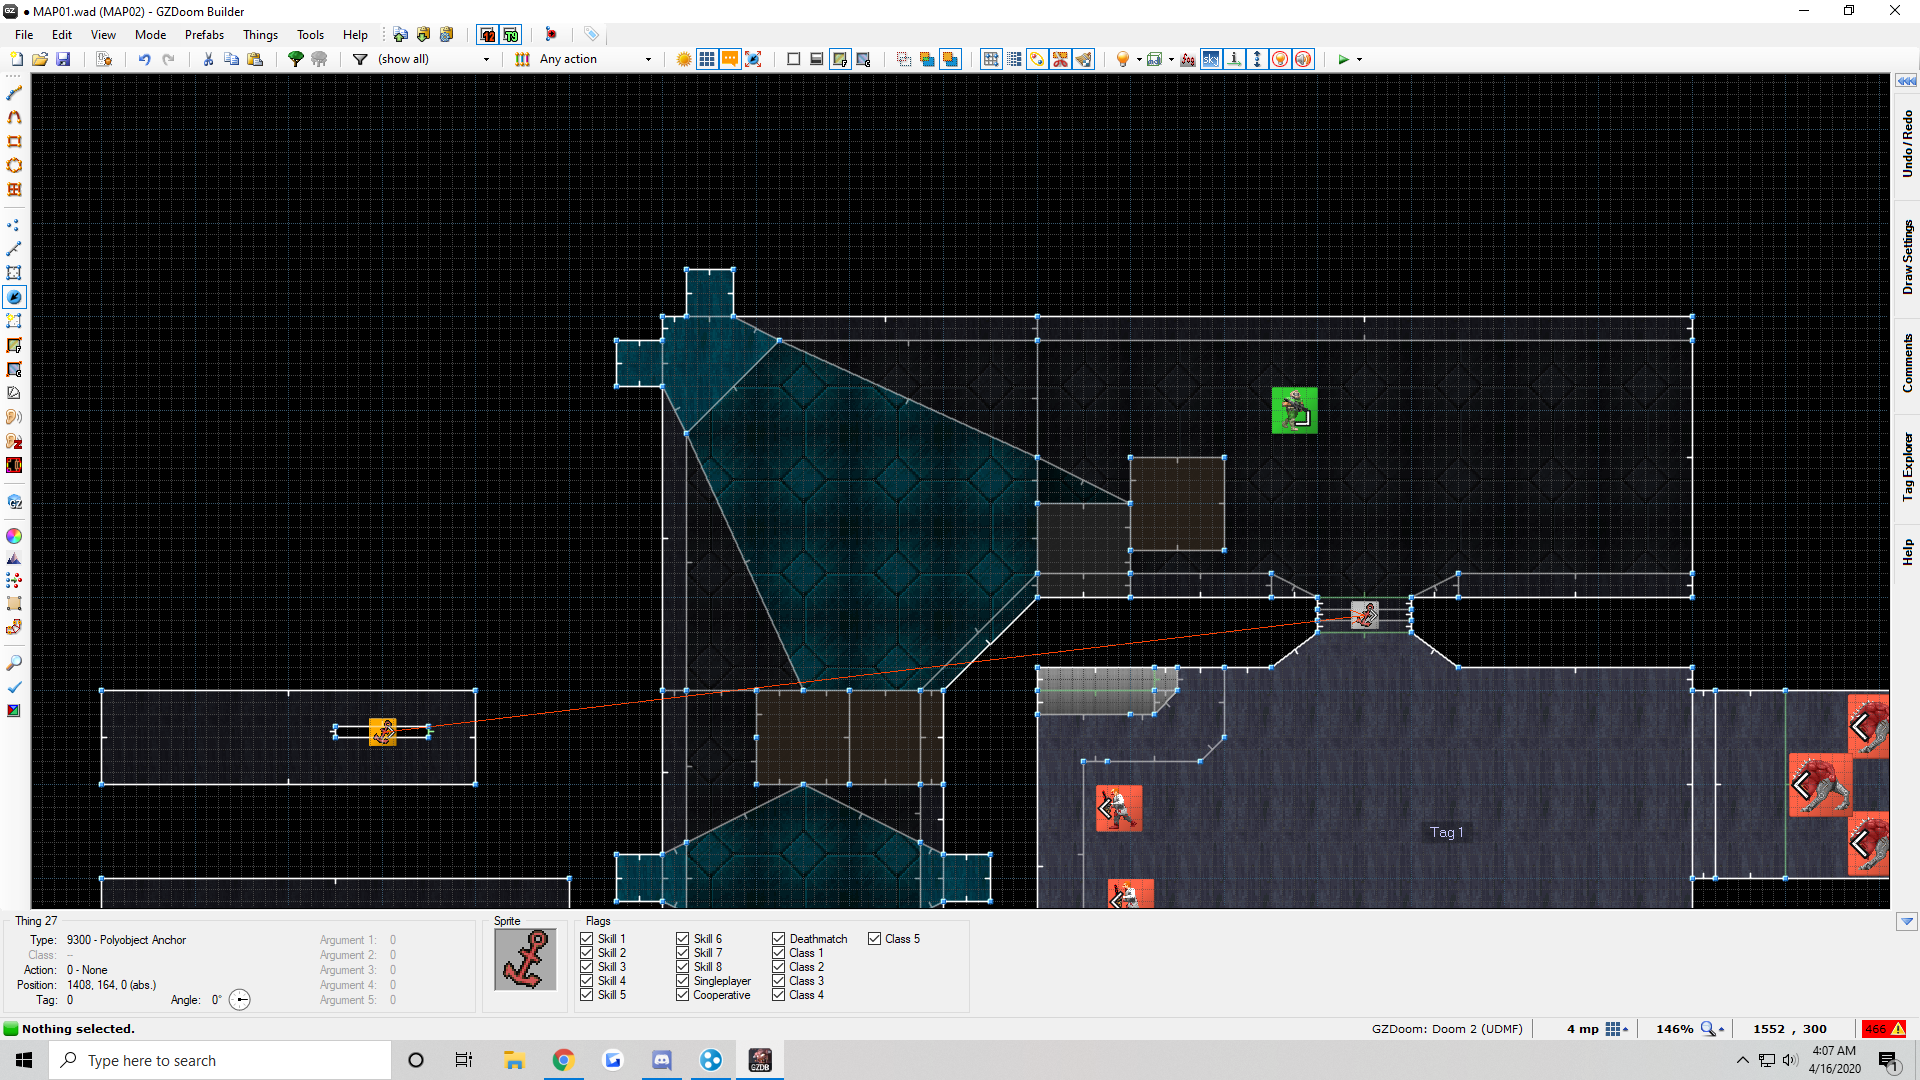
Task: Open the Prefabs menu
Action: tap(204, 35)
